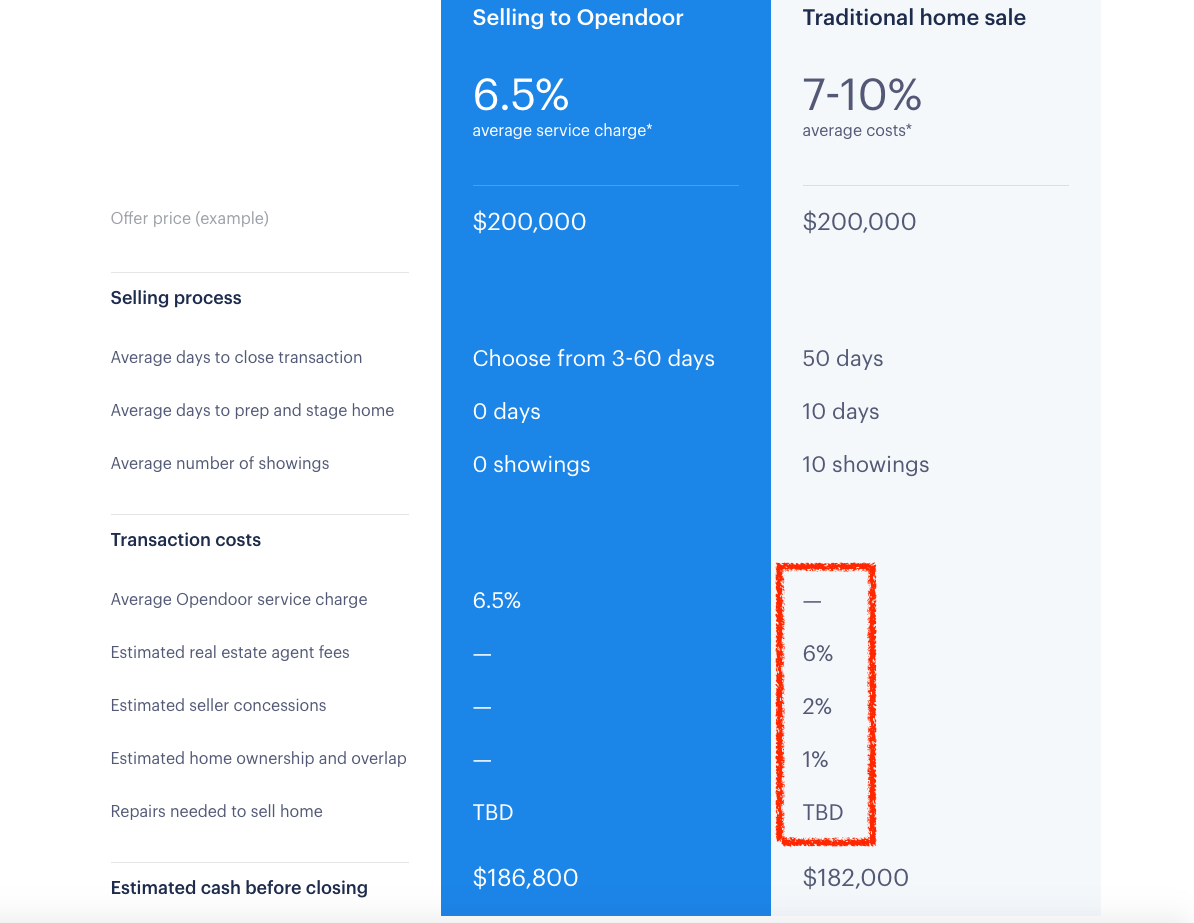Click 'average service charge*' caption

[x=562, y=130]
